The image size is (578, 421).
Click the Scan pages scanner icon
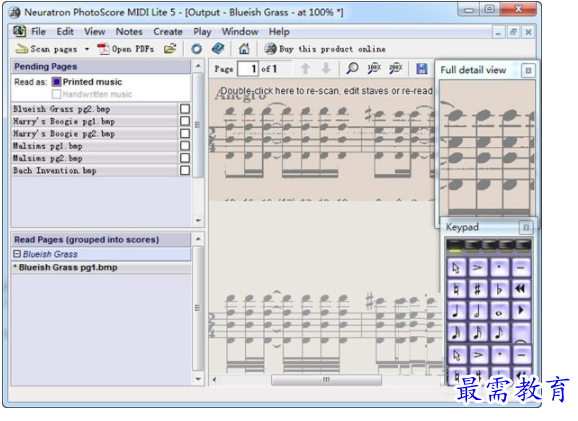(22, 49)
